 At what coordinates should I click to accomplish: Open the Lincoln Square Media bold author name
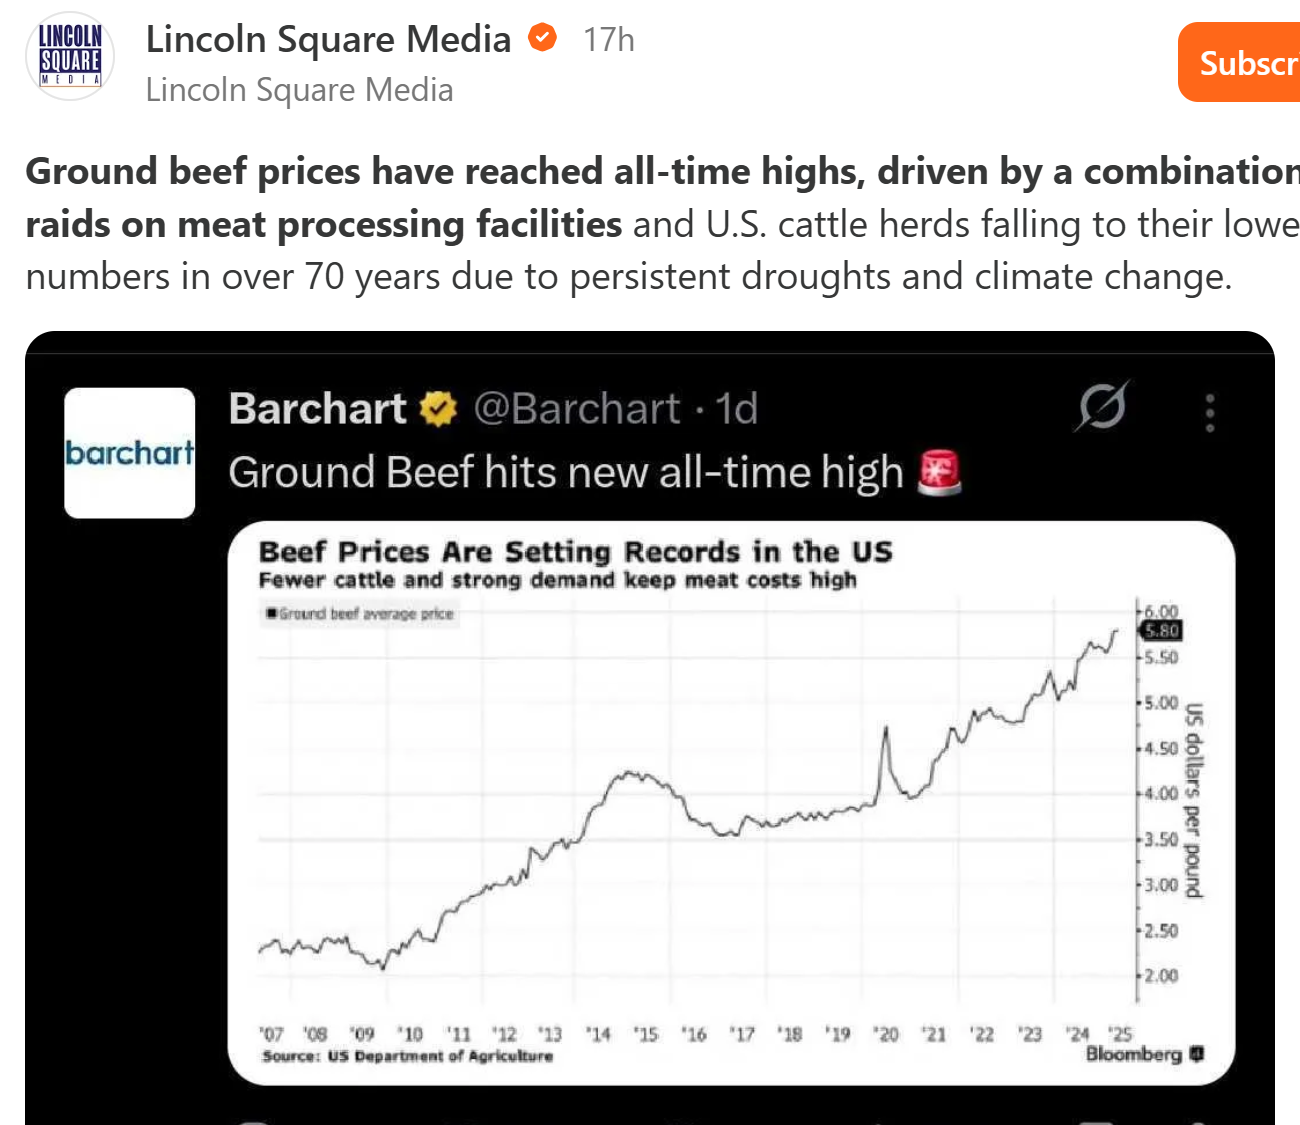click(x=328, y=39)
